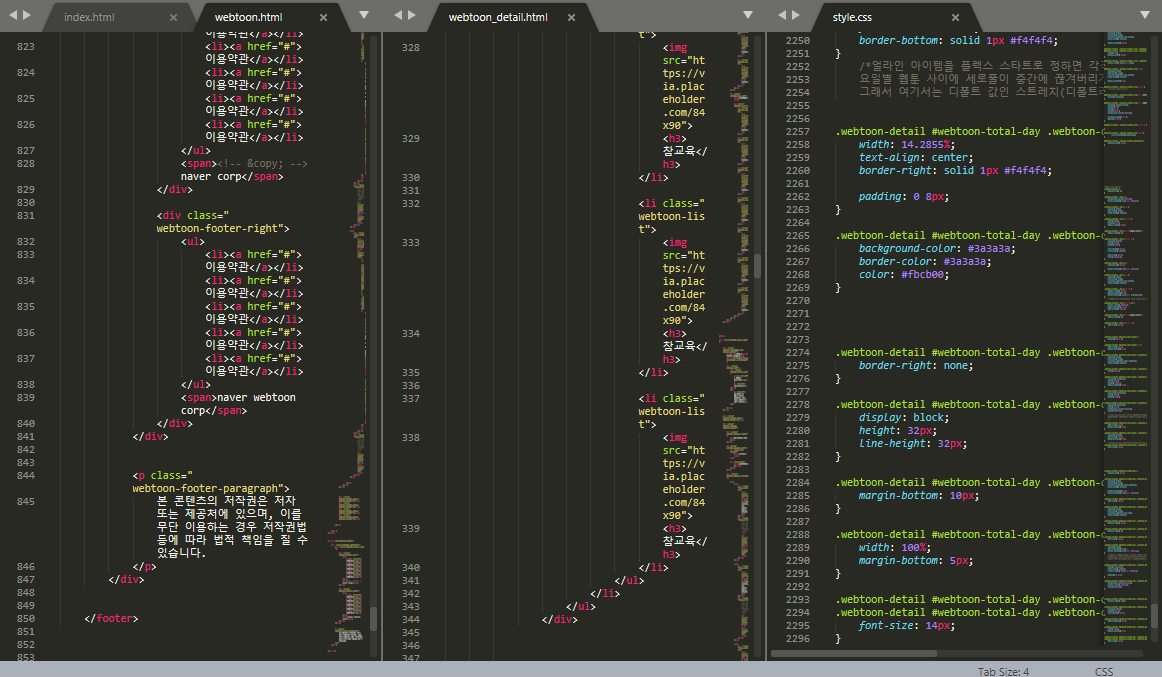Click 'display: block;' declaration
This screenshot has height=677, width=1162.
[x=904, y=418]
